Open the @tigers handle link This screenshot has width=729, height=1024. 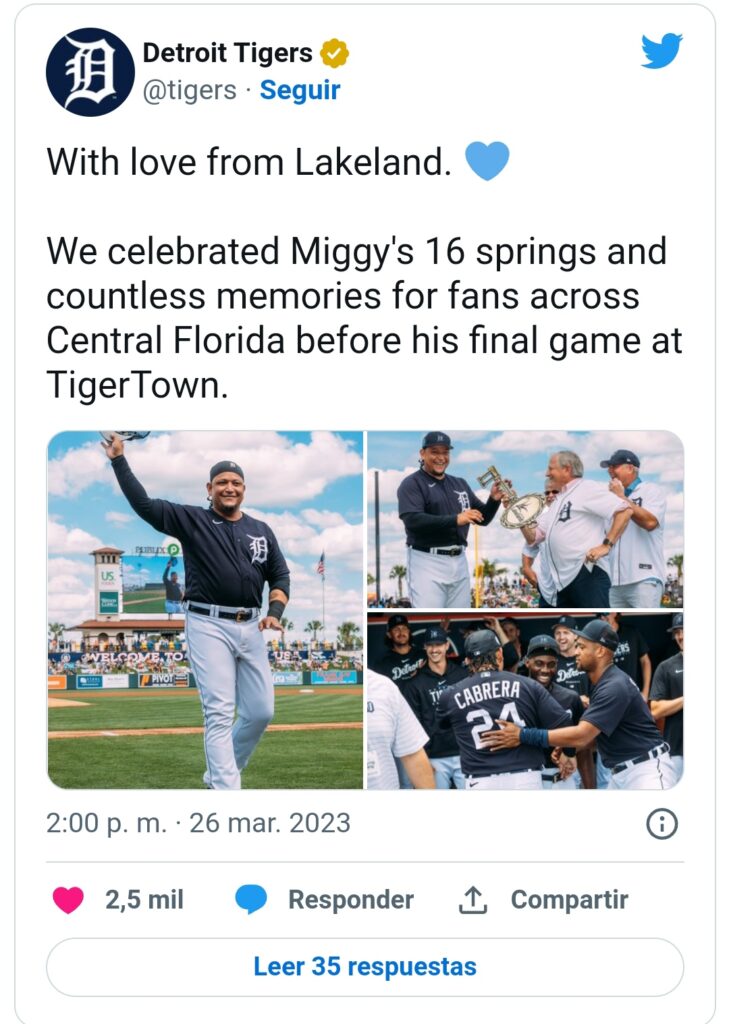(x=190, y=90)
